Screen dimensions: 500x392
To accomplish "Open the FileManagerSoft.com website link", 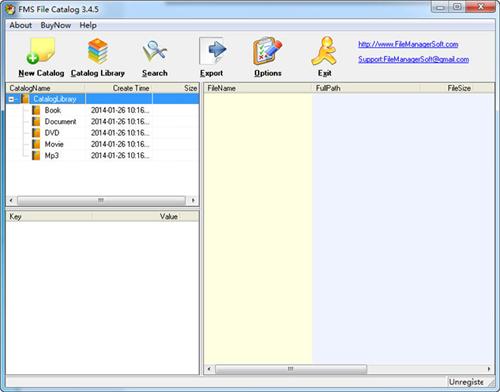I will pyautogui.click(x=408, y=44).
